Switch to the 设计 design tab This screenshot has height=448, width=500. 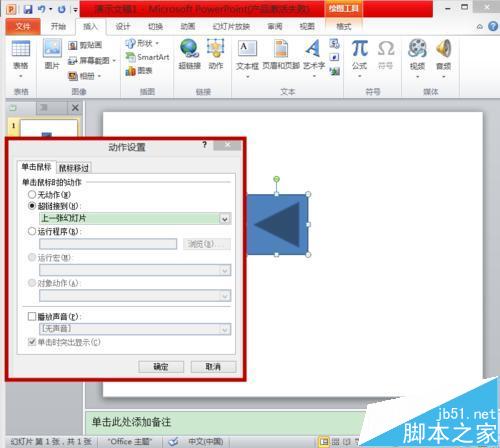tap(123, 26)
